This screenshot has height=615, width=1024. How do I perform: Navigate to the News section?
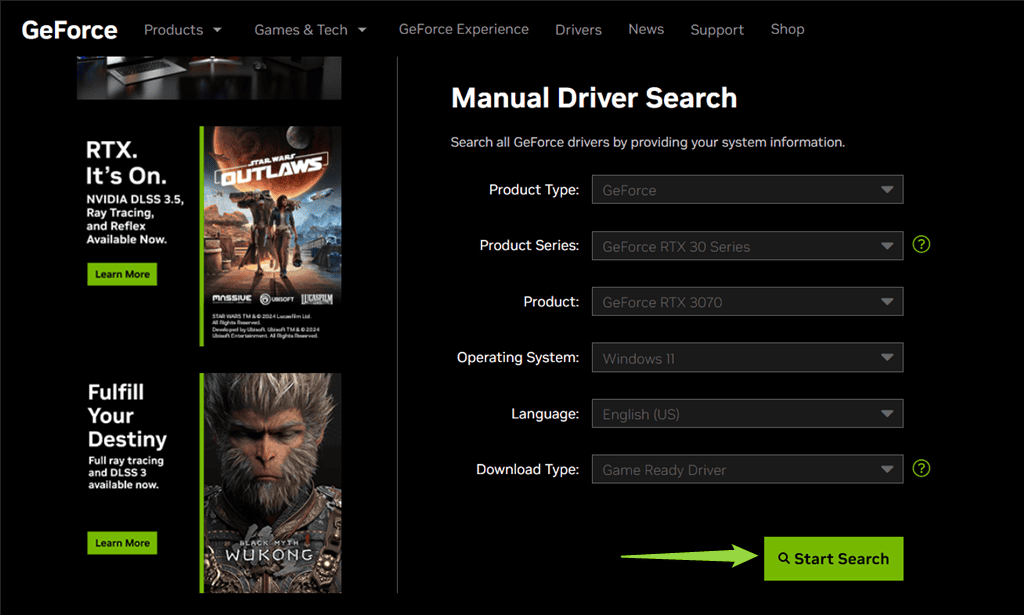coord(645,29)
